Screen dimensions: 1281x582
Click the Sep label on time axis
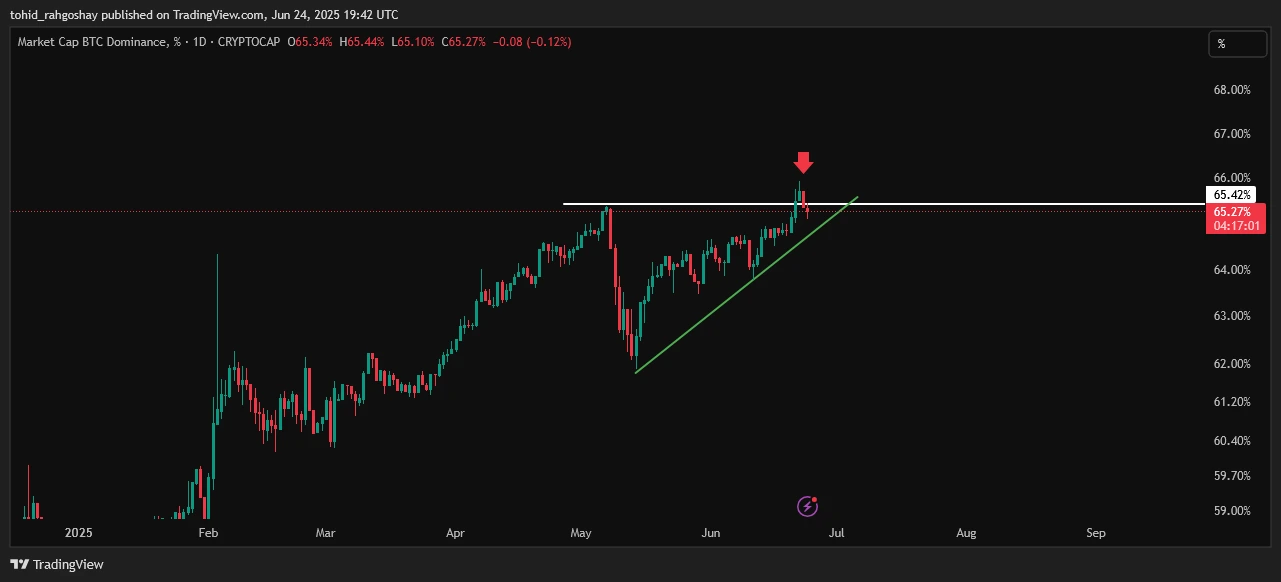(x=1096, y=533)
